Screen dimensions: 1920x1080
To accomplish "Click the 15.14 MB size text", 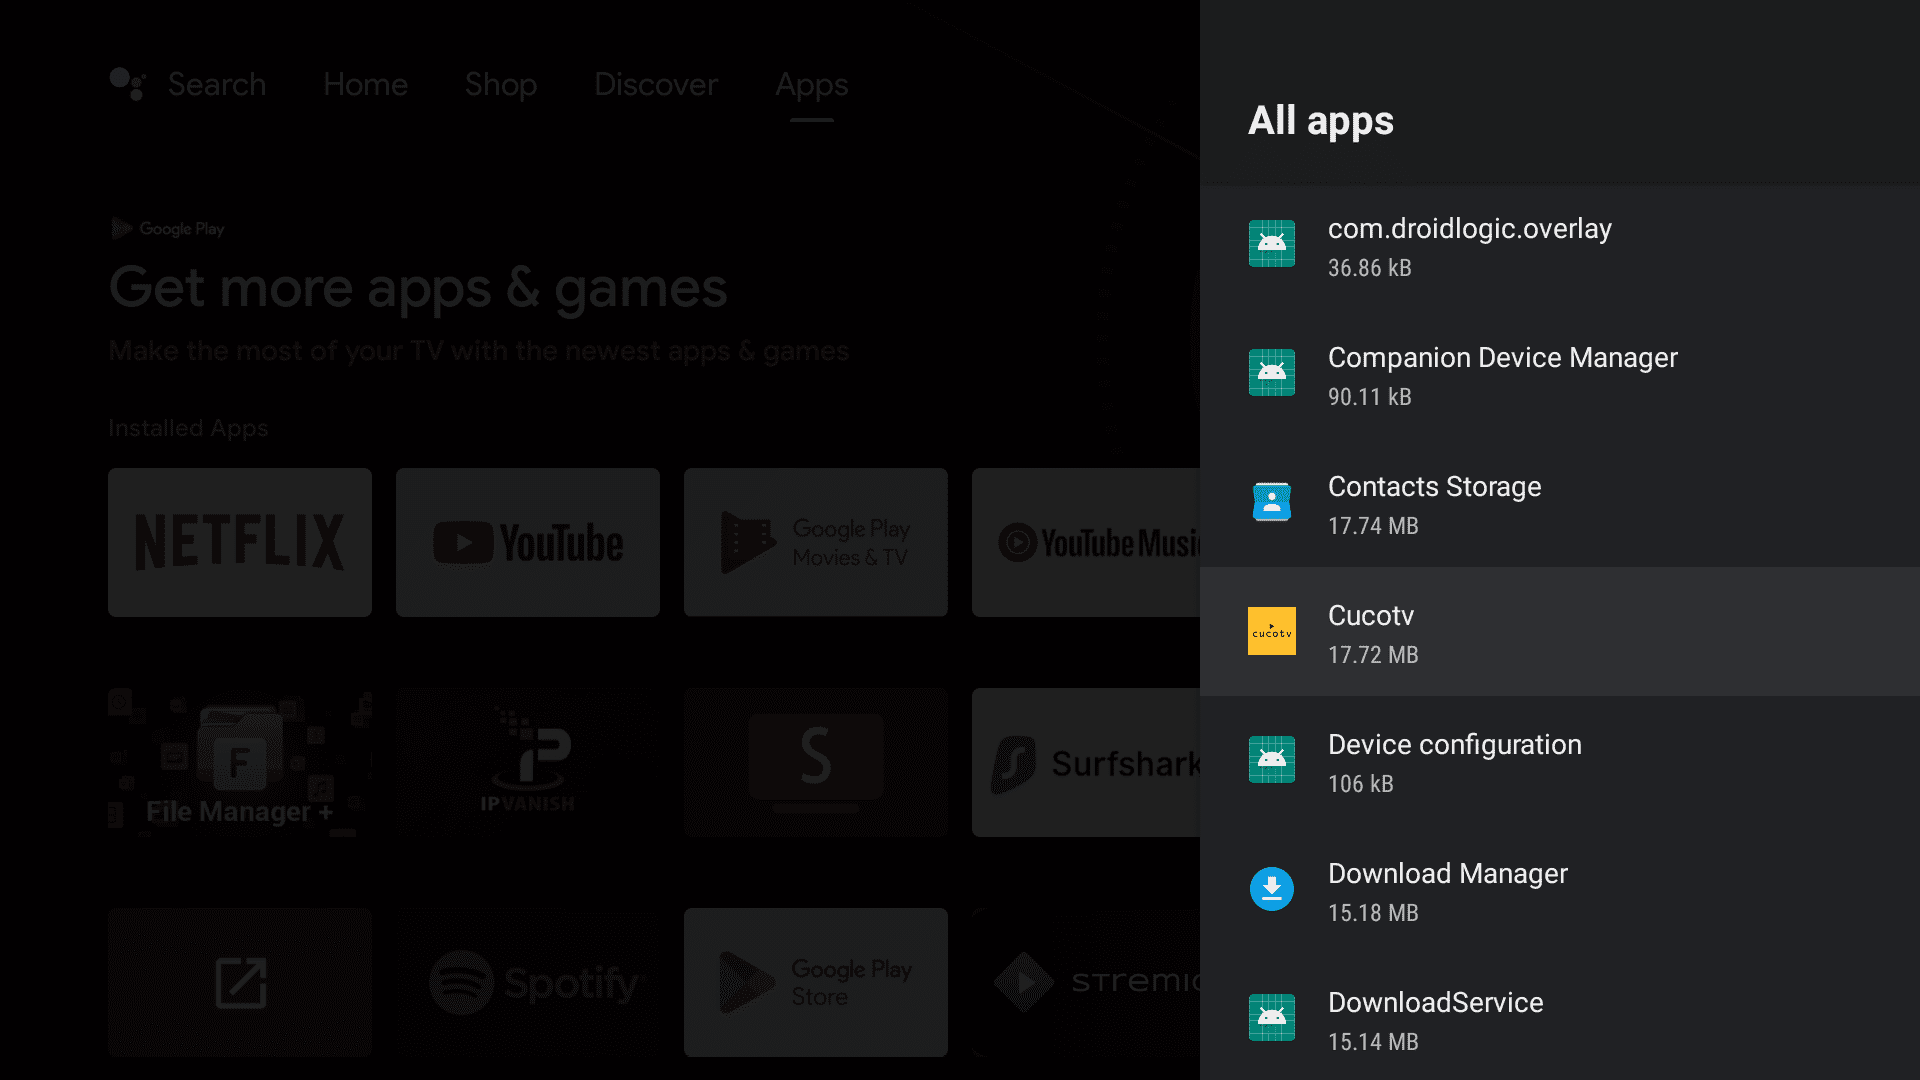I will (1373, 1042).
